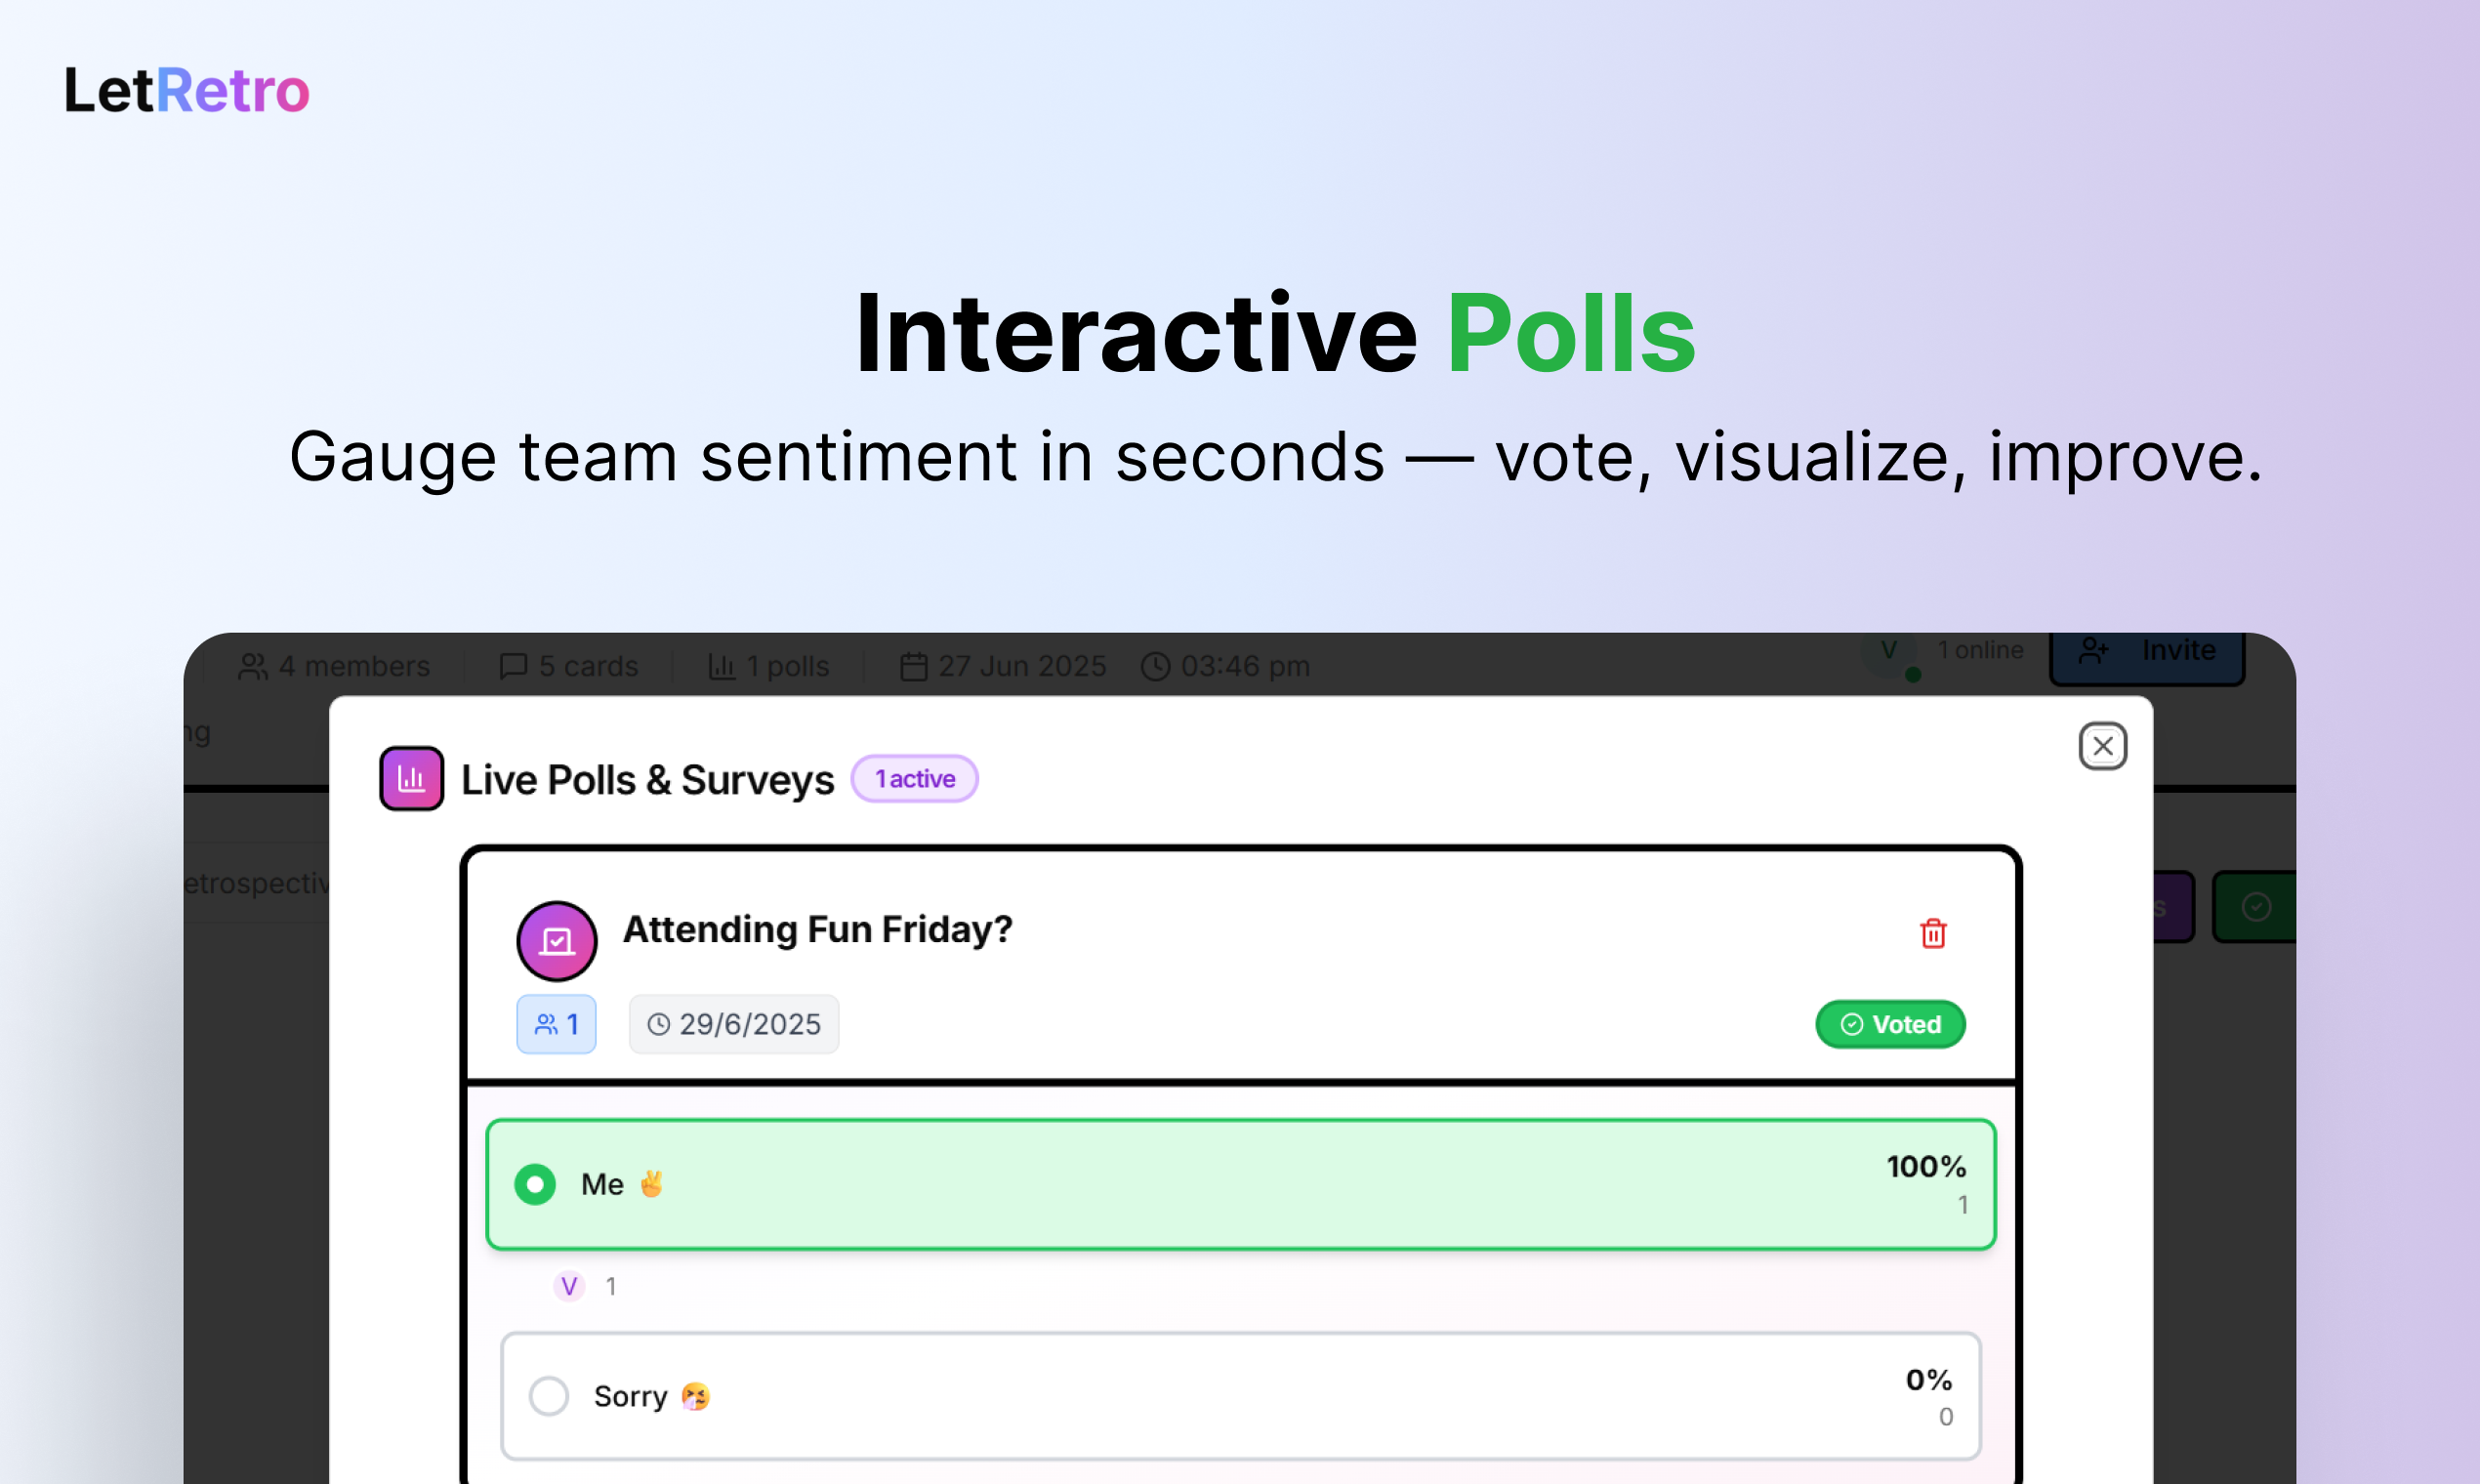The width and height of the screenshot is (2480, 1484).
Task: Click the LetRetro logo
Action: pos(187,91)
